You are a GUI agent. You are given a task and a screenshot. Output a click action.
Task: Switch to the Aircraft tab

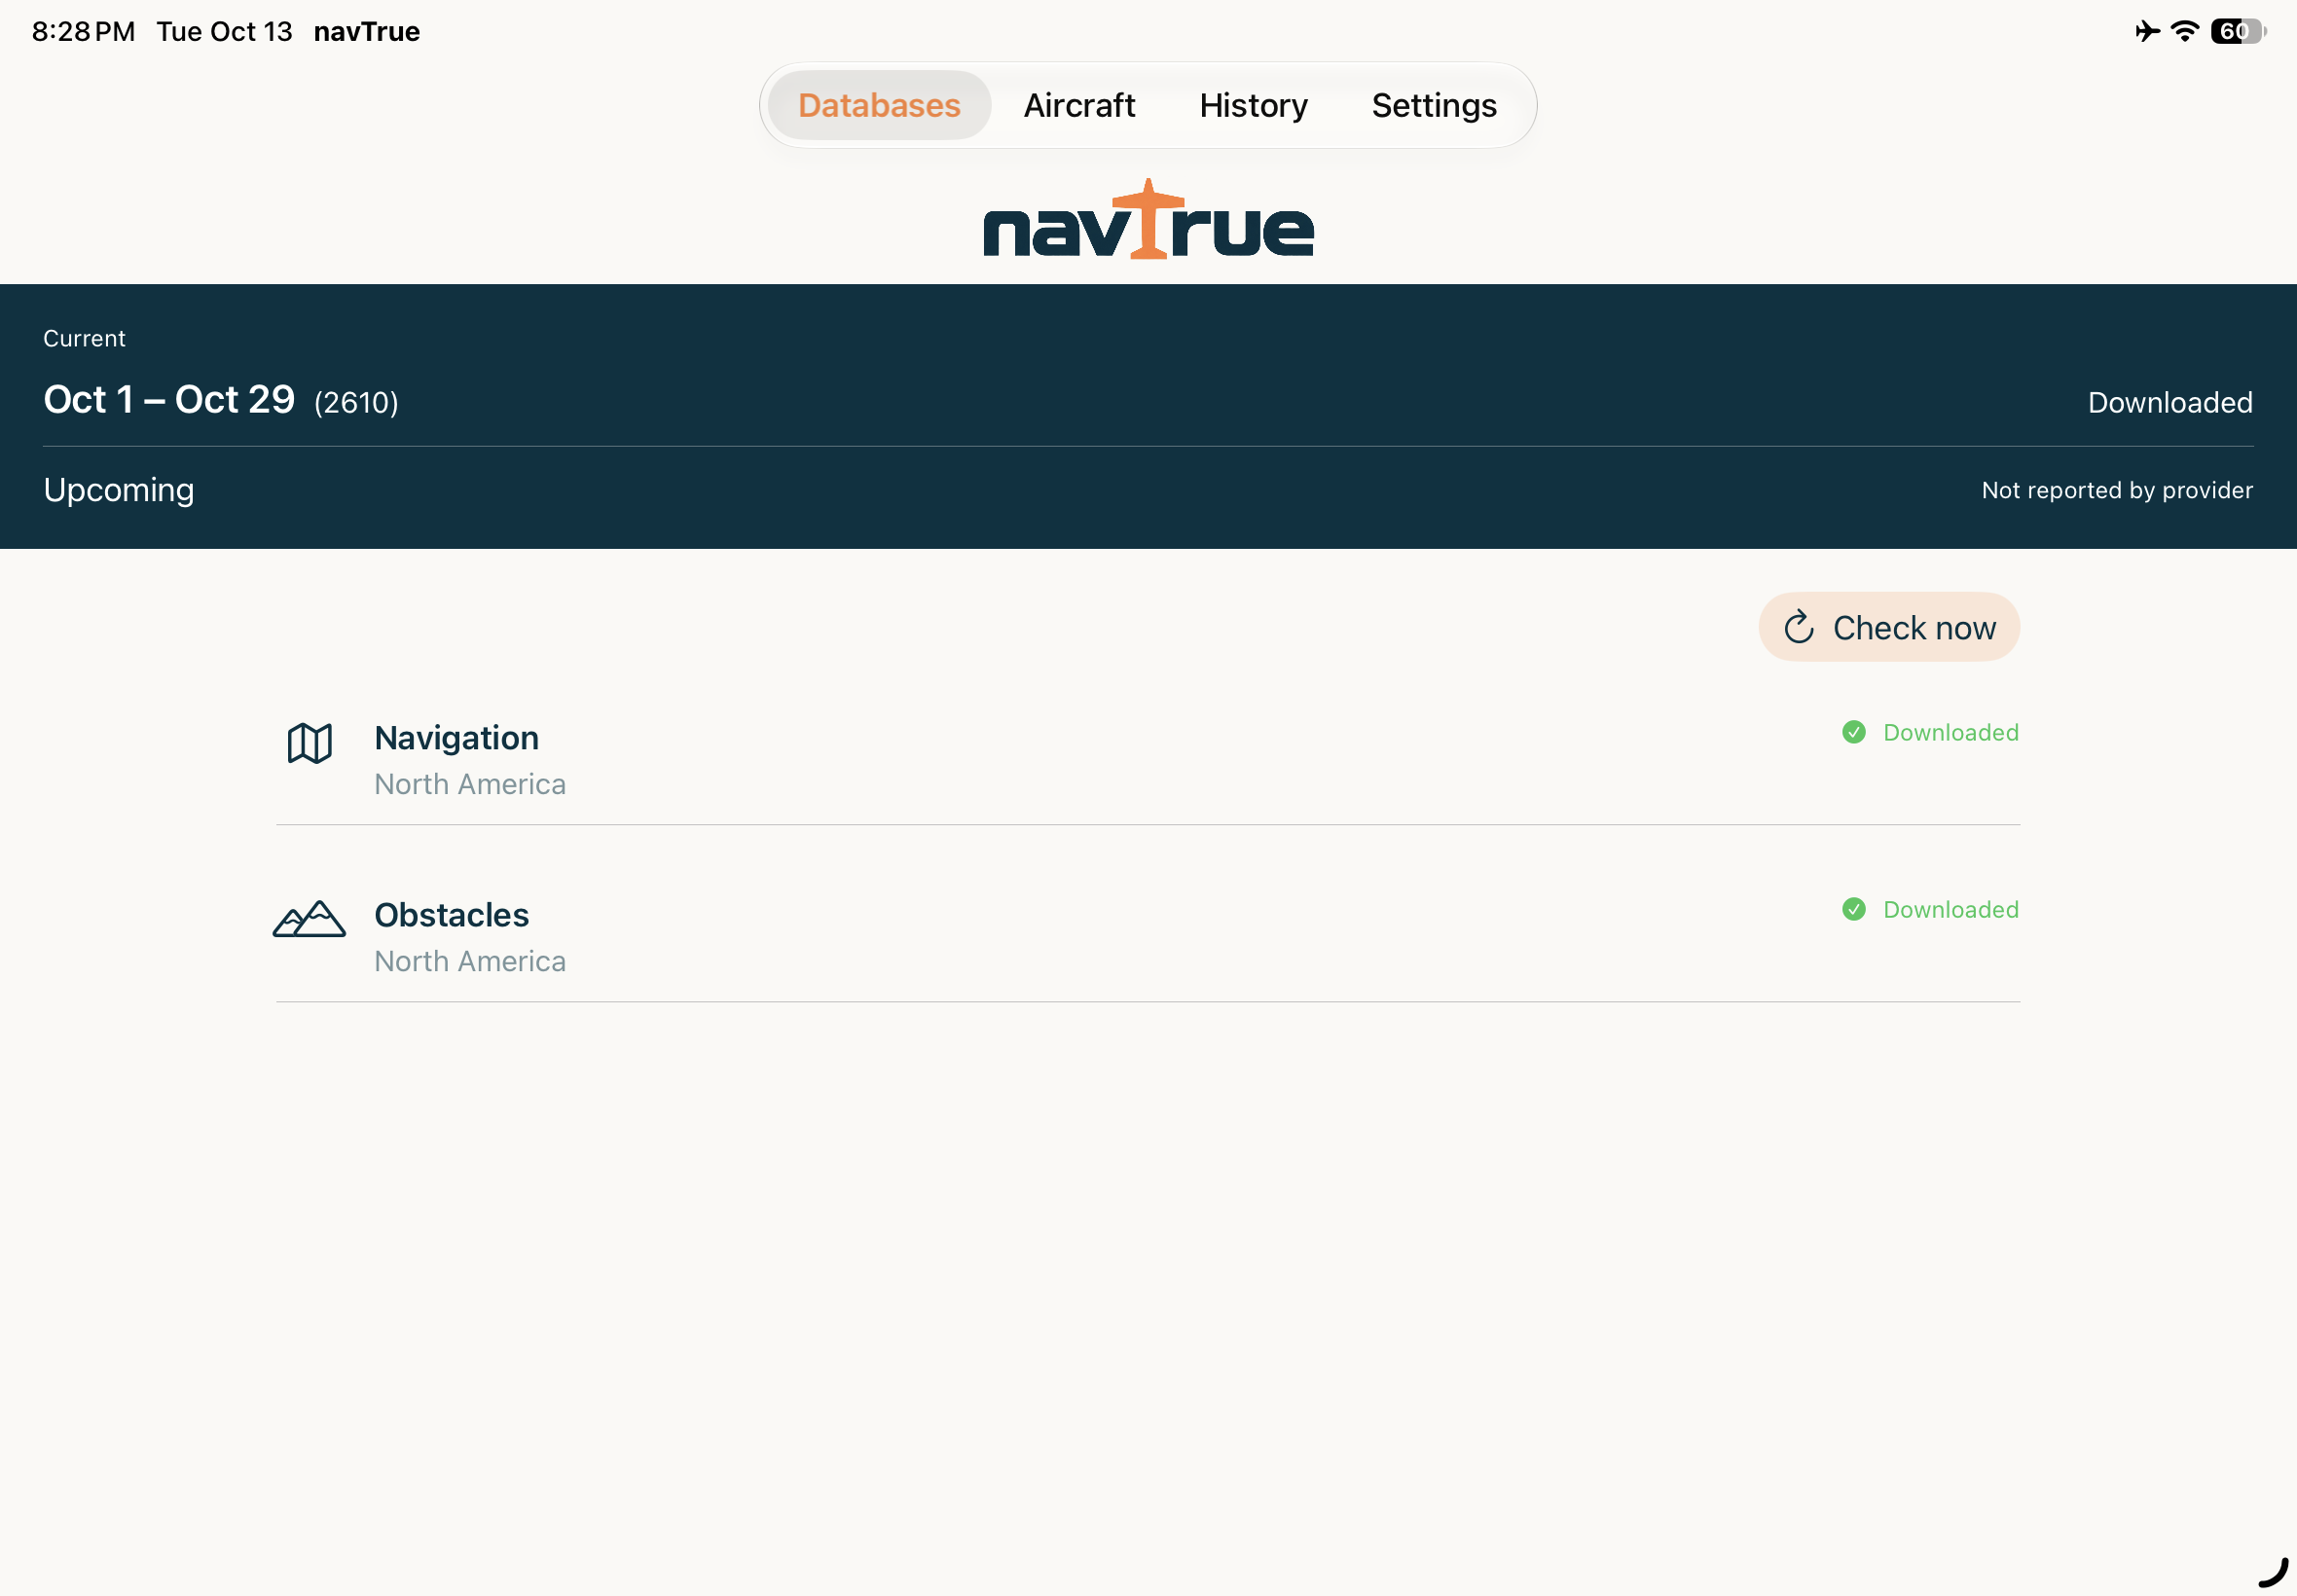[x=1079, y=105]
